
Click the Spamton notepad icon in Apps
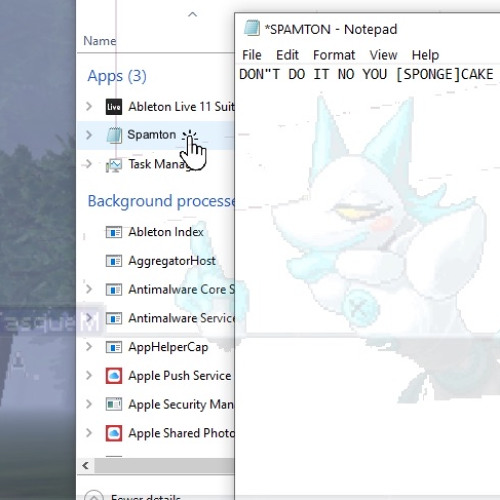point(114,135)
